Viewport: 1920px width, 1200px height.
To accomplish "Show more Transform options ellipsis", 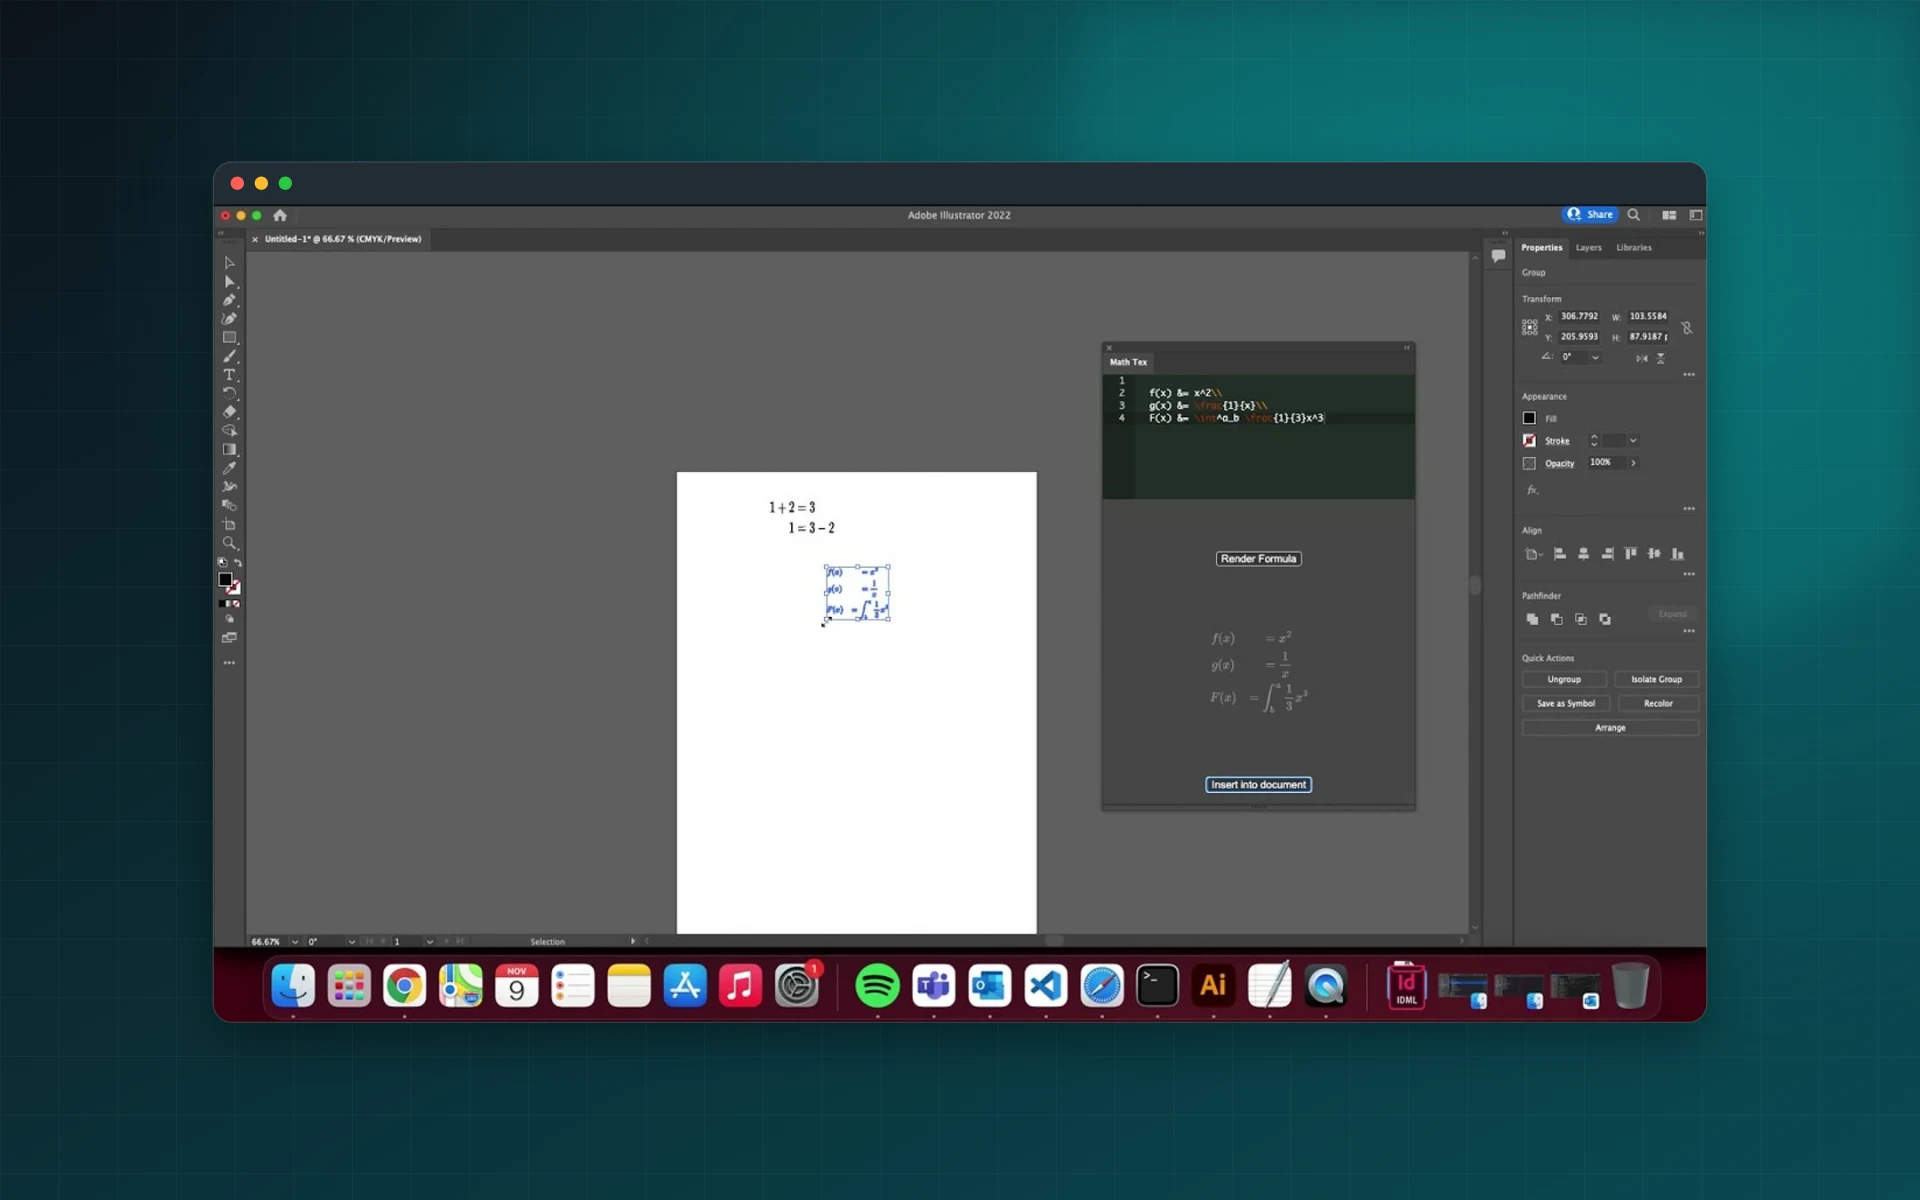I will (1689, 375).
